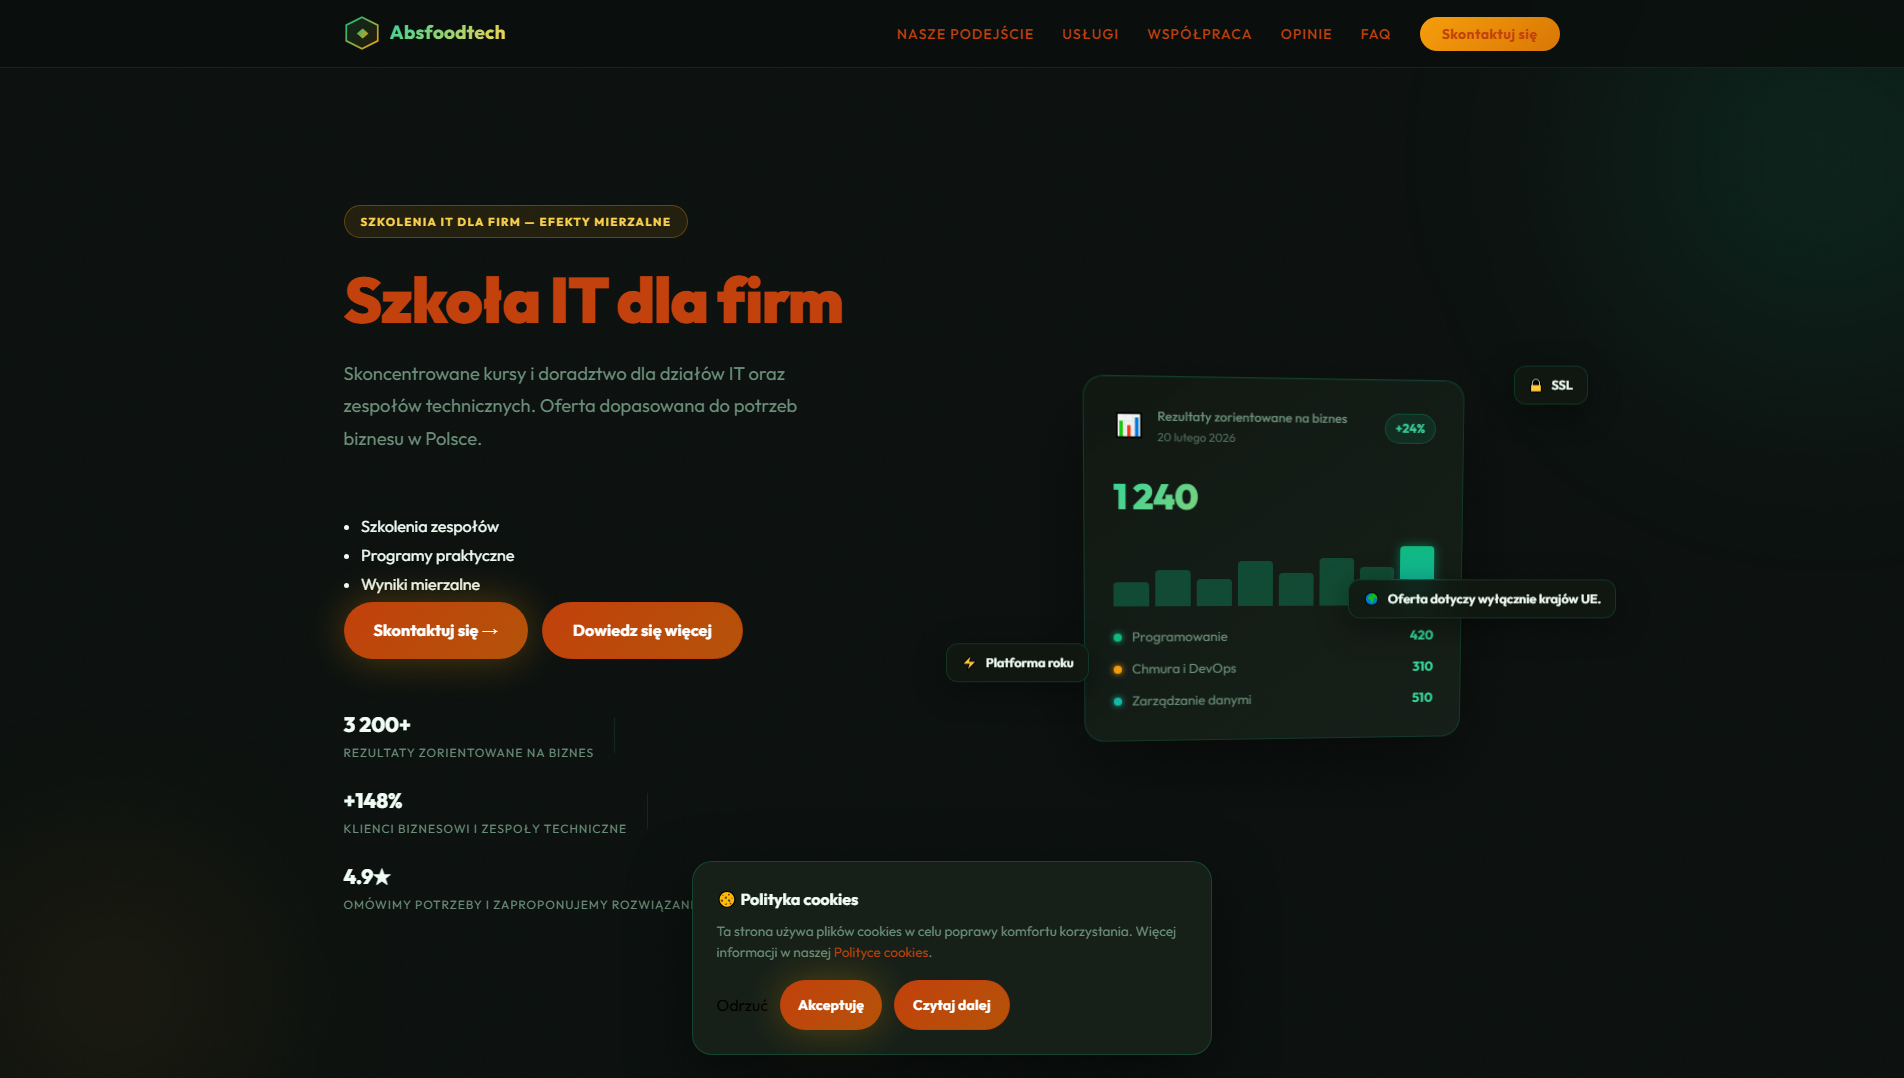Click Rezultaty zorientowane na biznes card title

pyautogui.click(x=1252, y=418)
